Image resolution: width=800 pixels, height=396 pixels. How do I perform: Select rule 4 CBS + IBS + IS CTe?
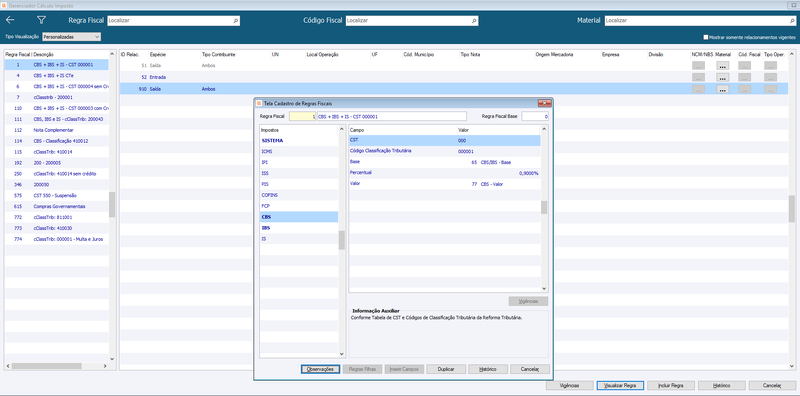[57, 76]
